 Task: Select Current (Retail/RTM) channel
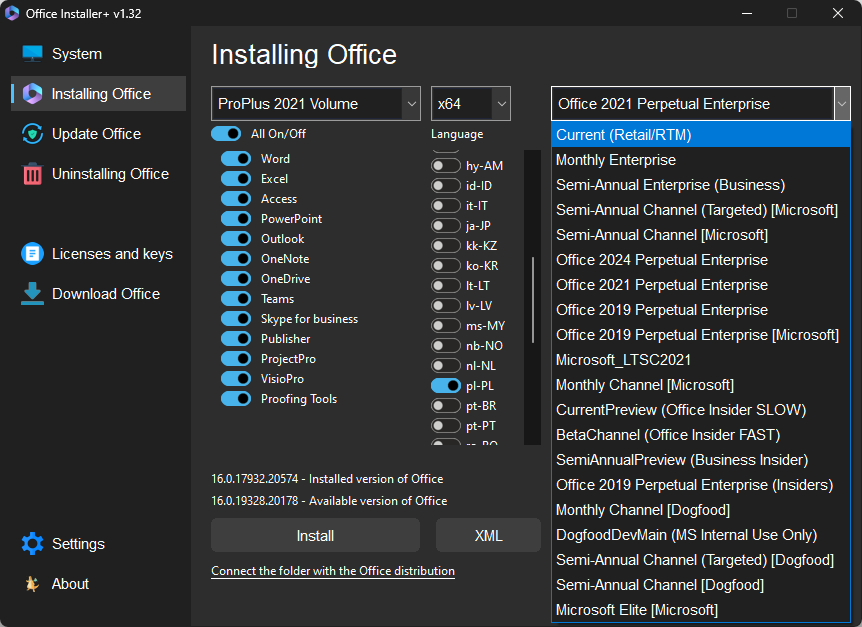pos(700,135)
